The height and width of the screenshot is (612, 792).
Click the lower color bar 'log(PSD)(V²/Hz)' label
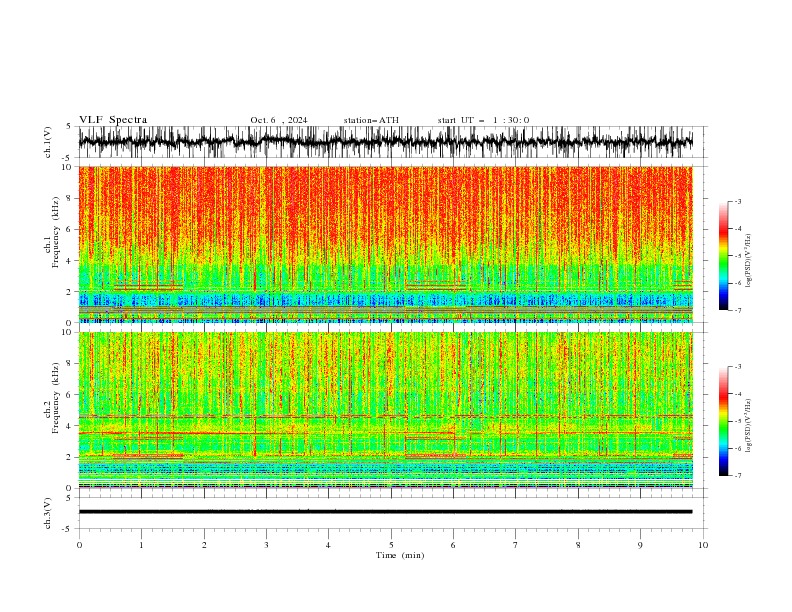click(749, 425)
